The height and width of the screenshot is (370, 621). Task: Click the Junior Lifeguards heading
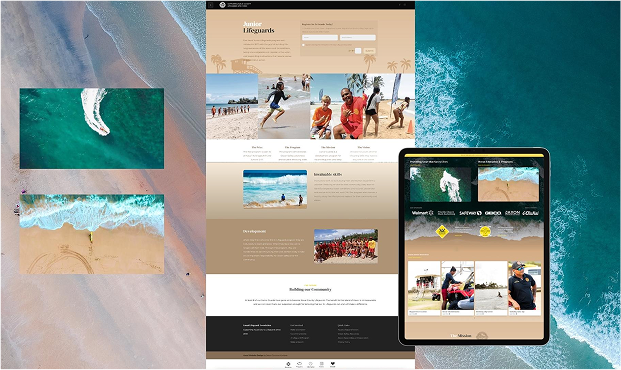(259, 27)
